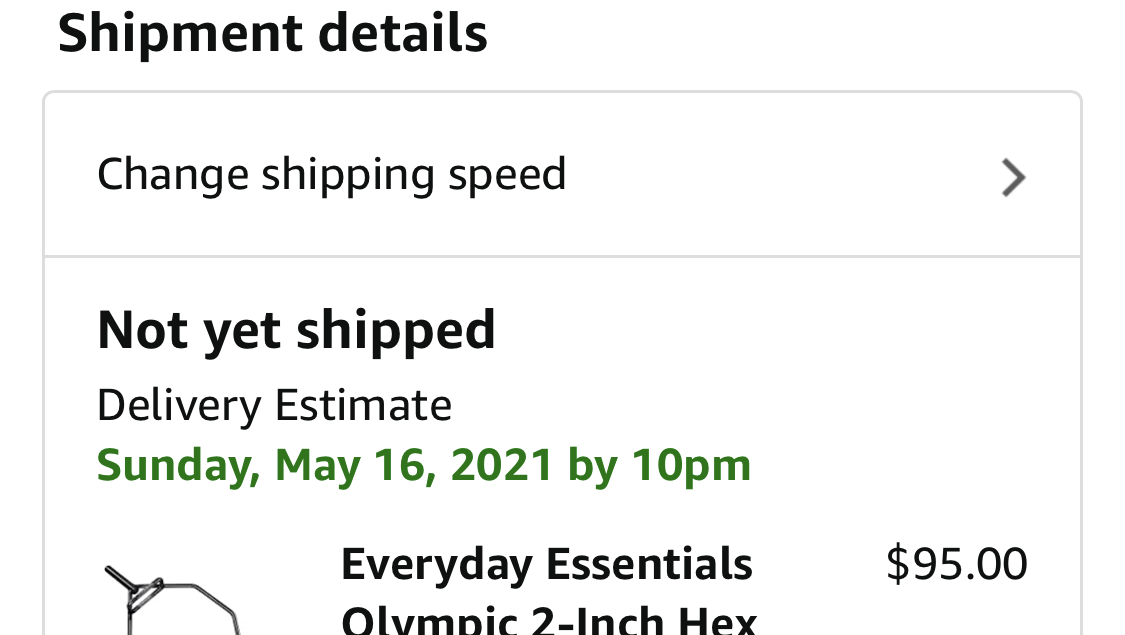Click the 'Estimate' word under shipped status
The width and height of the screenshot is (1125, 635).
364,405
